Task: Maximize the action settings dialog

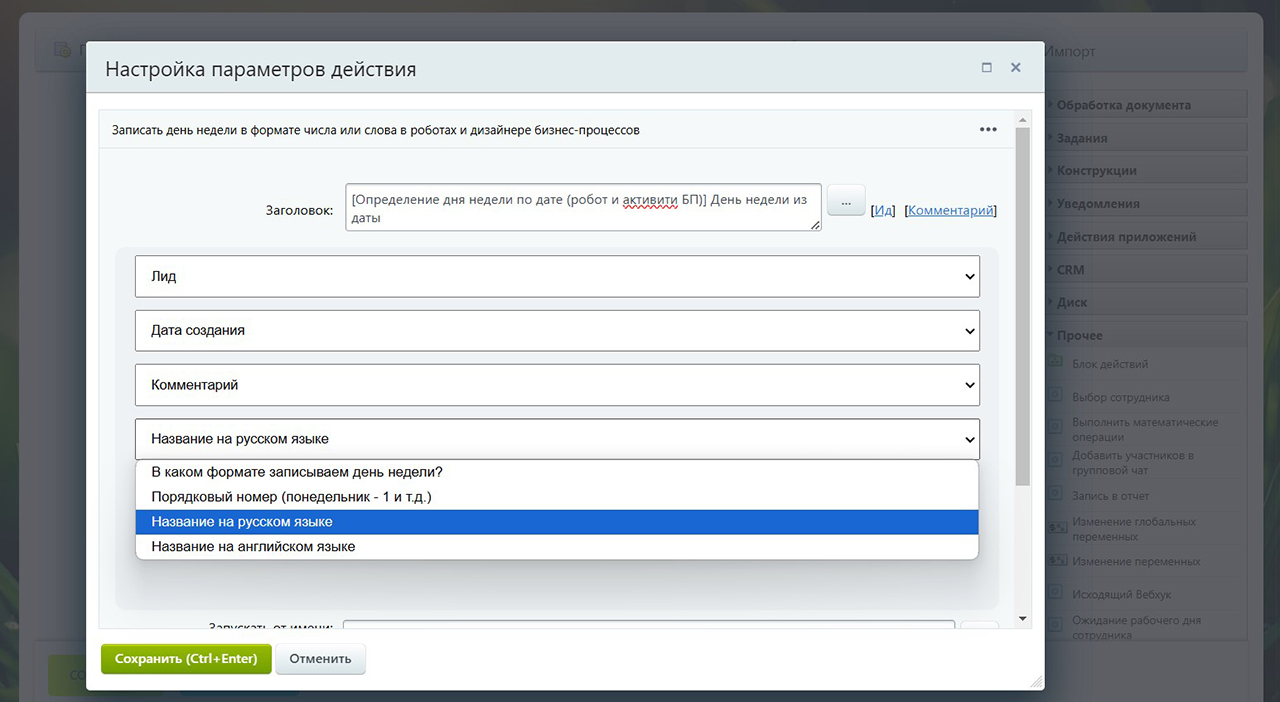Action: pos(987,68)
